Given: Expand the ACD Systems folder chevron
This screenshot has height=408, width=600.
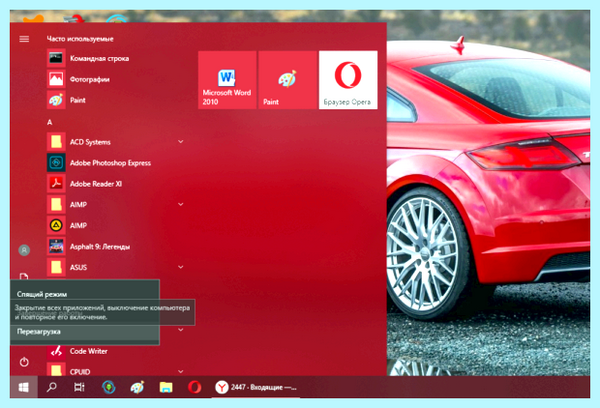Looking at the screenshot, I should 181,142.
